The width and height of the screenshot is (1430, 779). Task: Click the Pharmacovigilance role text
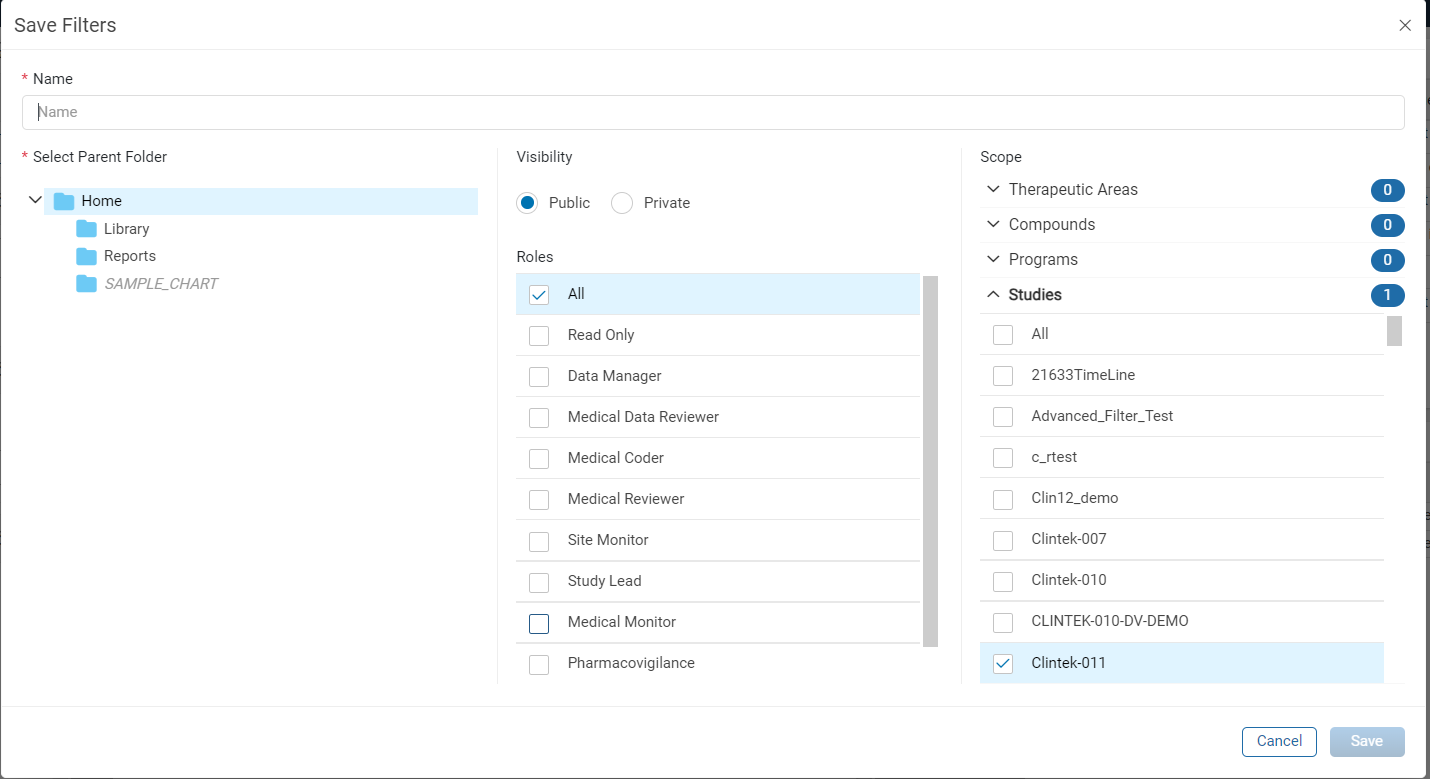click(631, 663)
